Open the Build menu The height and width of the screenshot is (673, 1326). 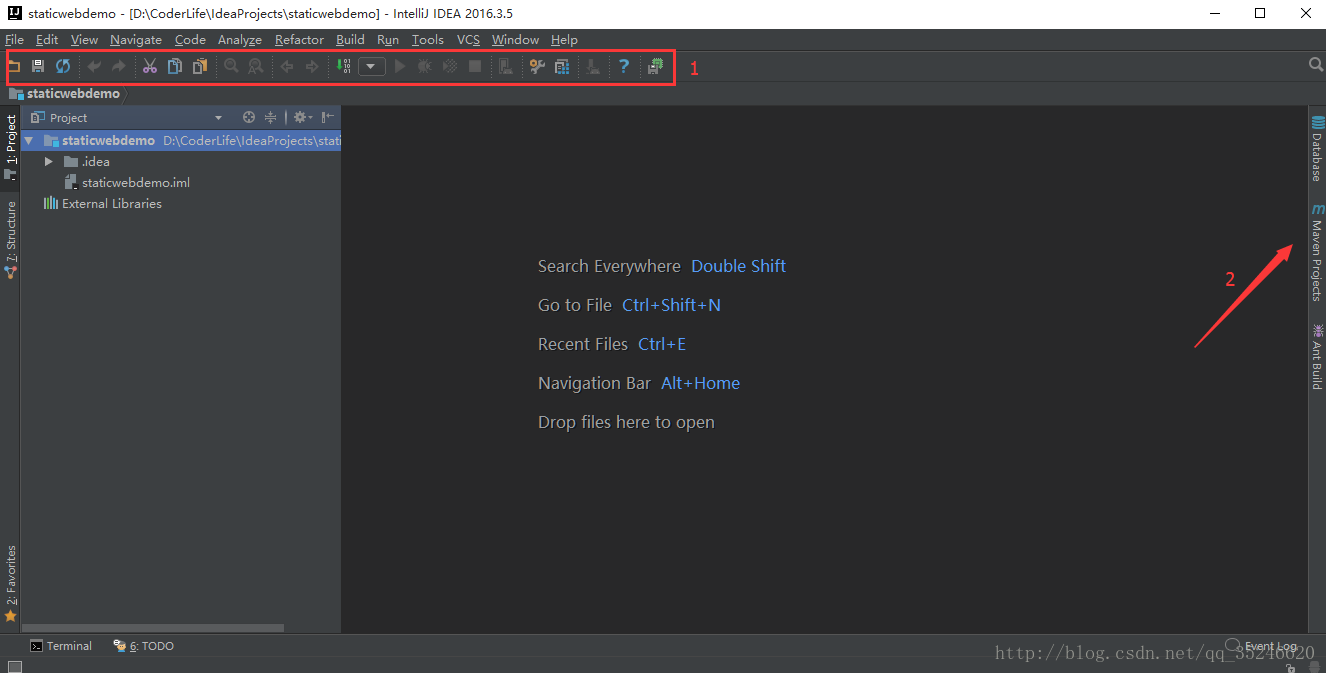[350, 40]
